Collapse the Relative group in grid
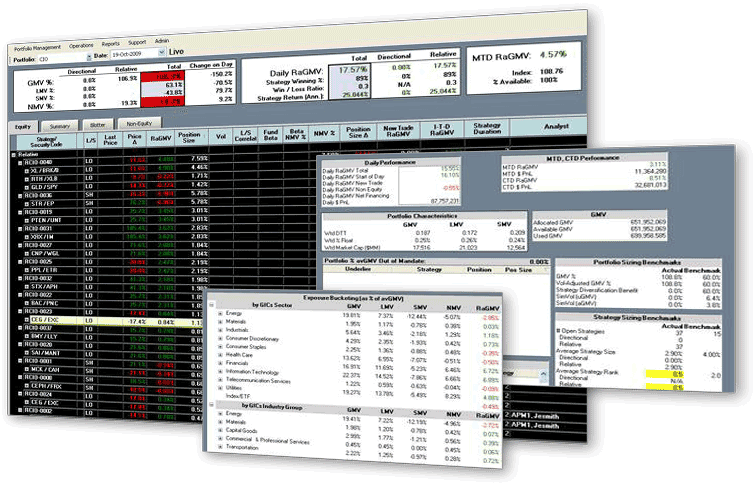756x486 pixels. 14,155
